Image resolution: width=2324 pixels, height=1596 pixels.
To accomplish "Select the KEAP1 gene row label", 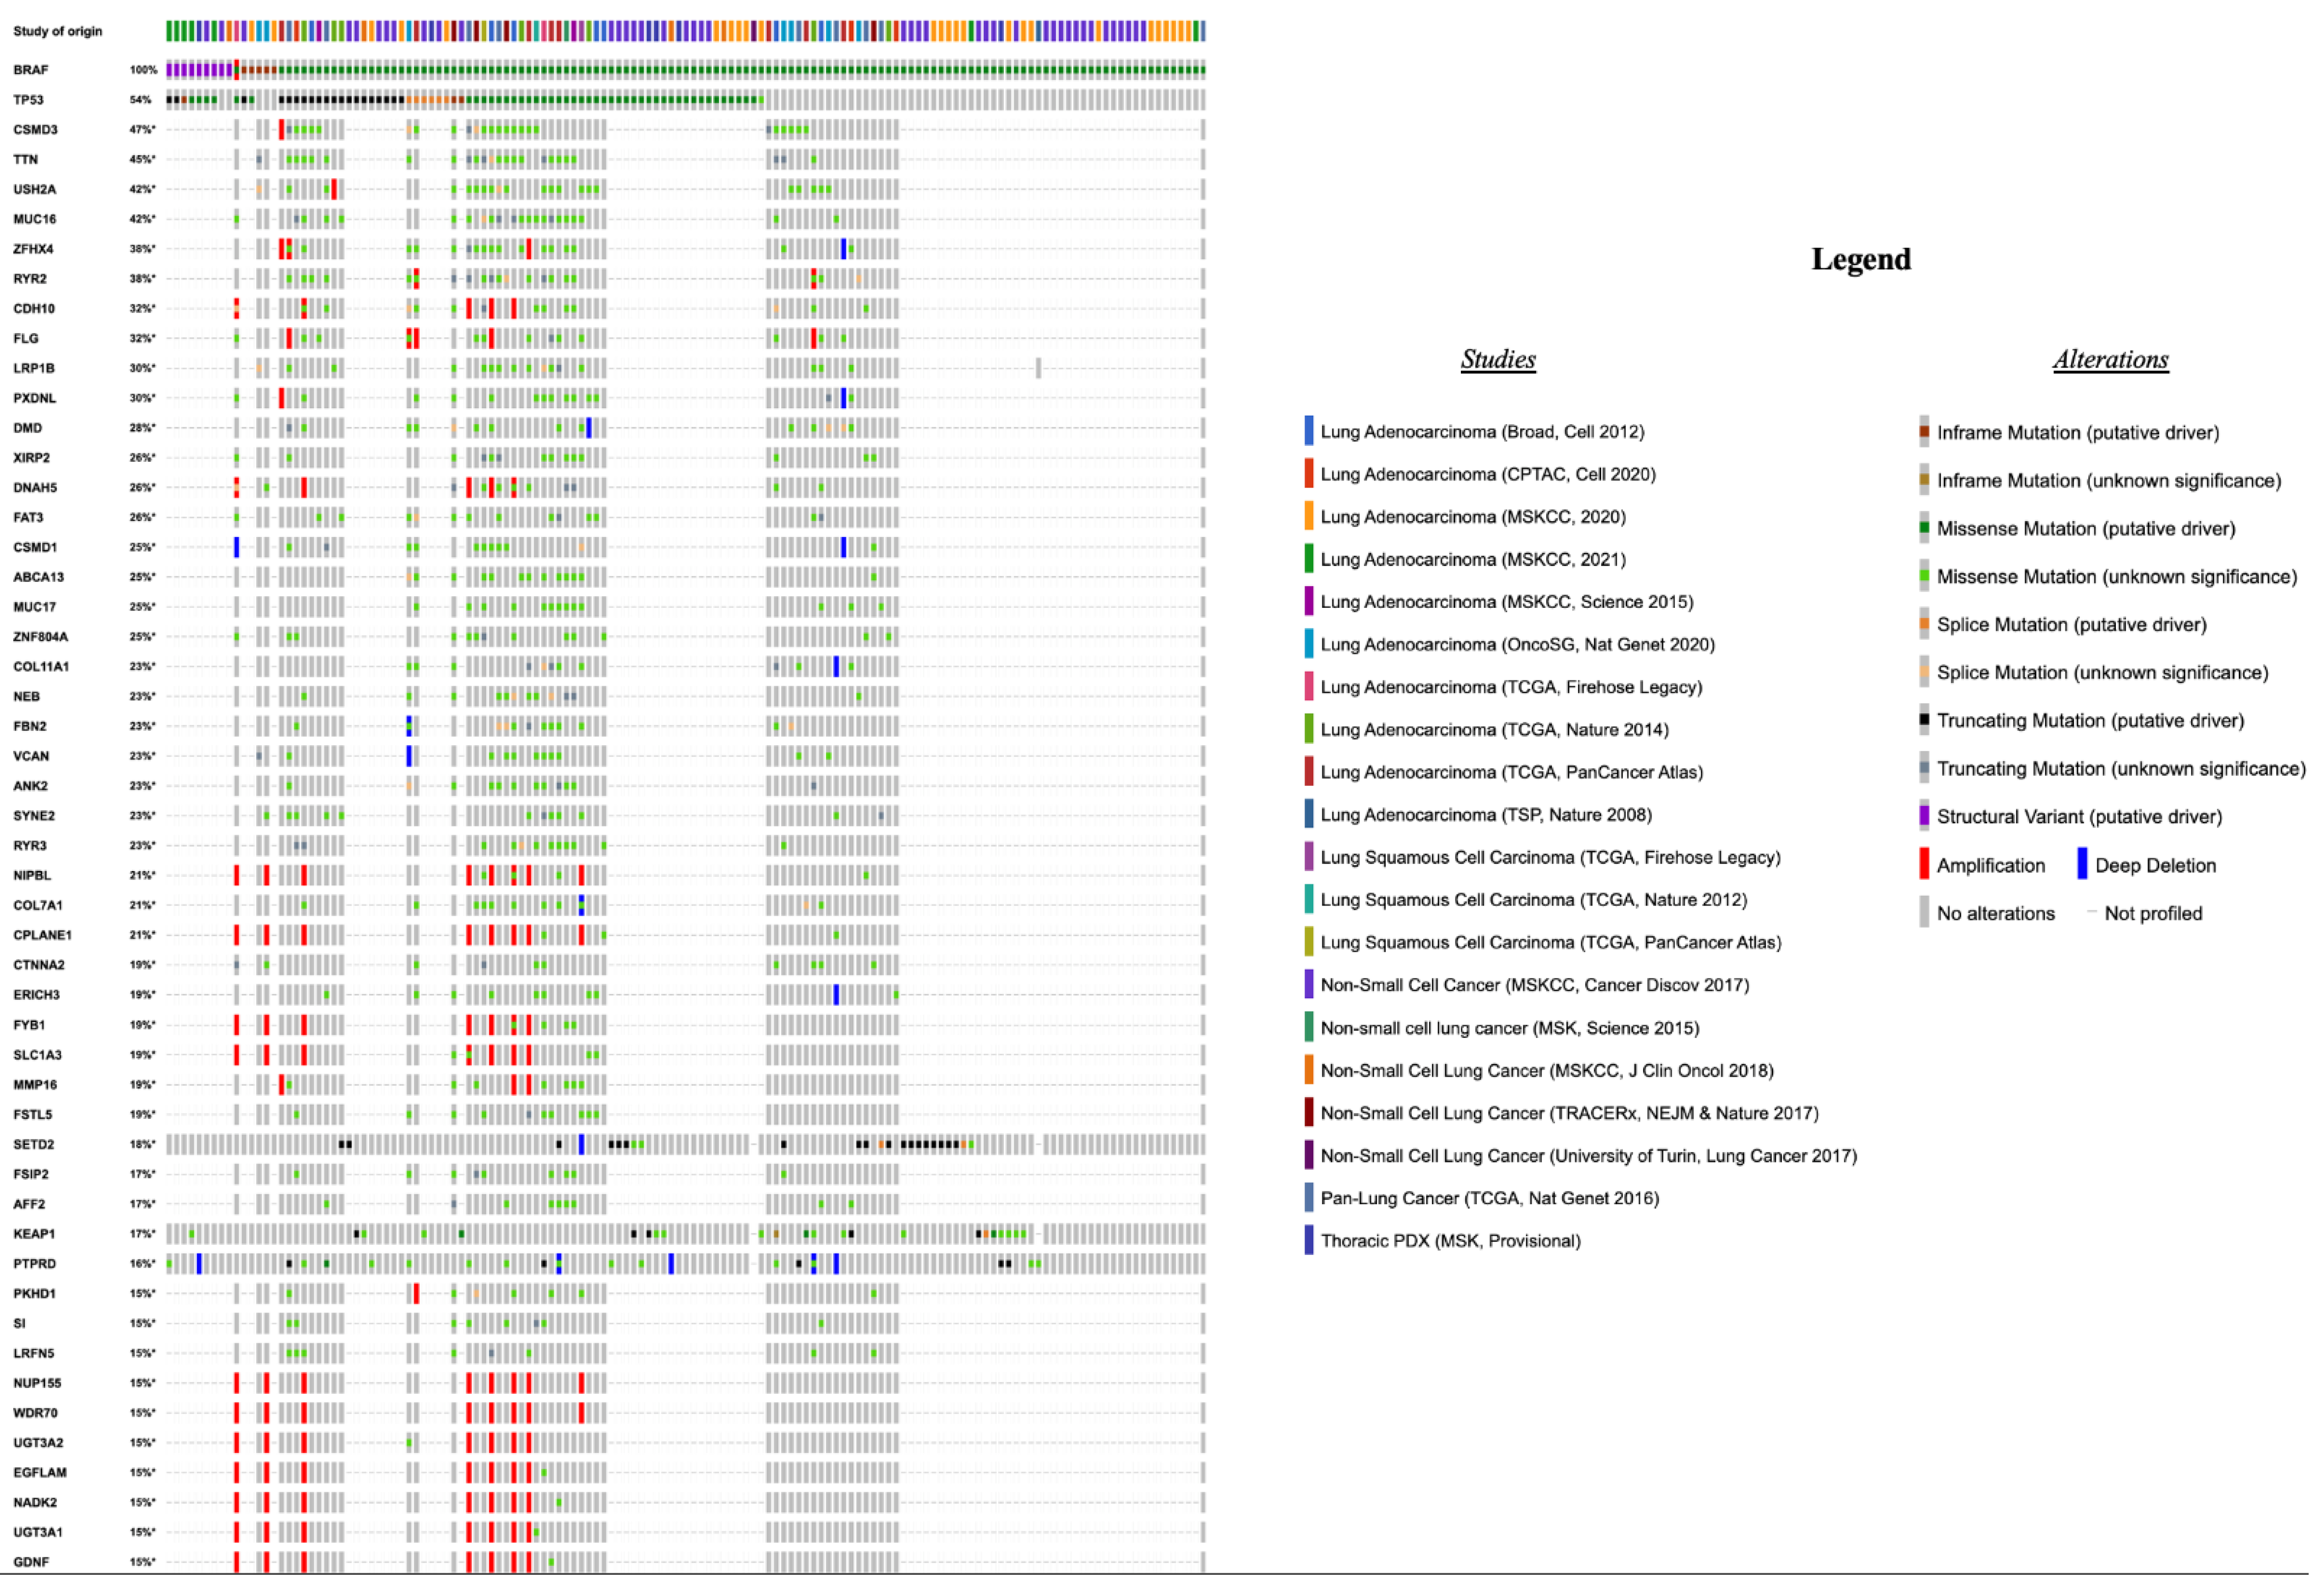I will click(x=34, y=1234).
